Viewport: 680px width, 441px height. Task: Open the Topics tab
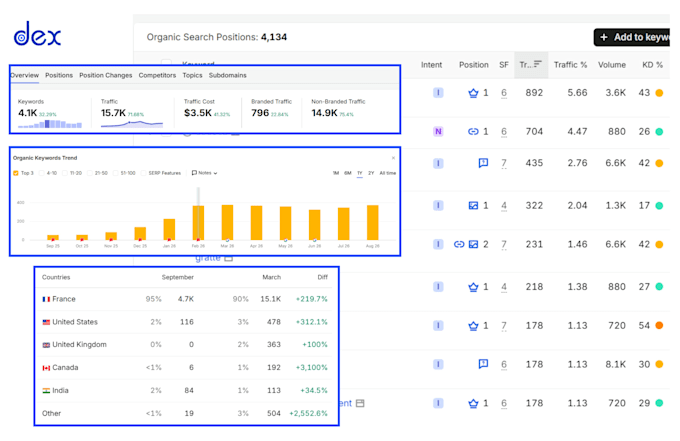click(193, 75)
